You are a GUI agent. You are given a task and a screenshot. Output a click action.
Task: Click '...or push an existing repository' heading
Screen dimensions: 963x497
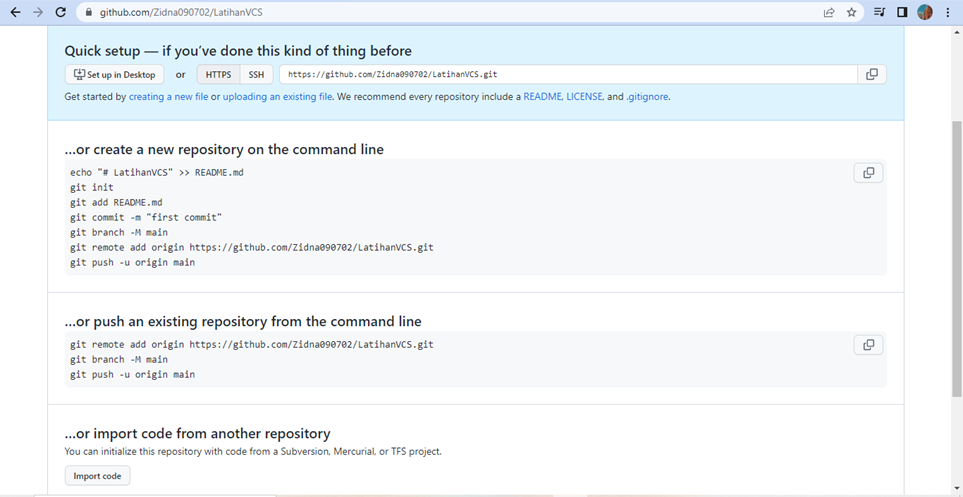(243, 321)
